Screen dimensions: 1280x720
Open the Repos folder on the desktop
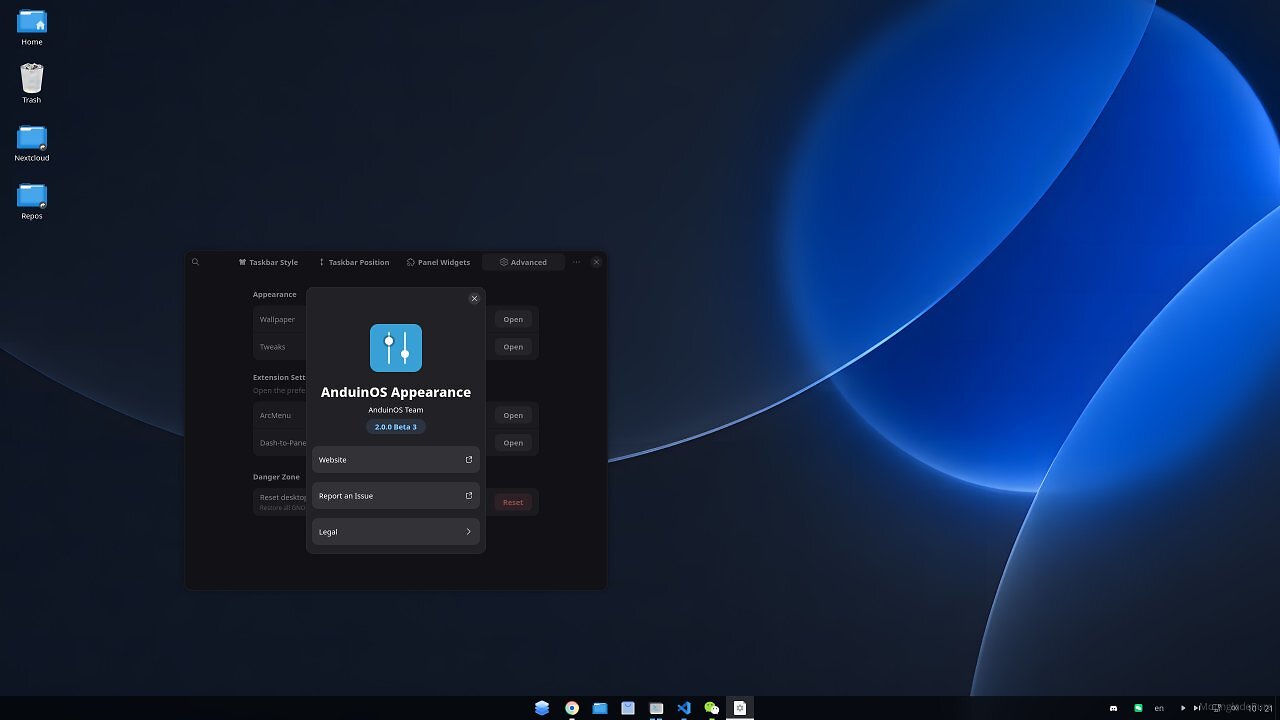click(x=32, y=201)
